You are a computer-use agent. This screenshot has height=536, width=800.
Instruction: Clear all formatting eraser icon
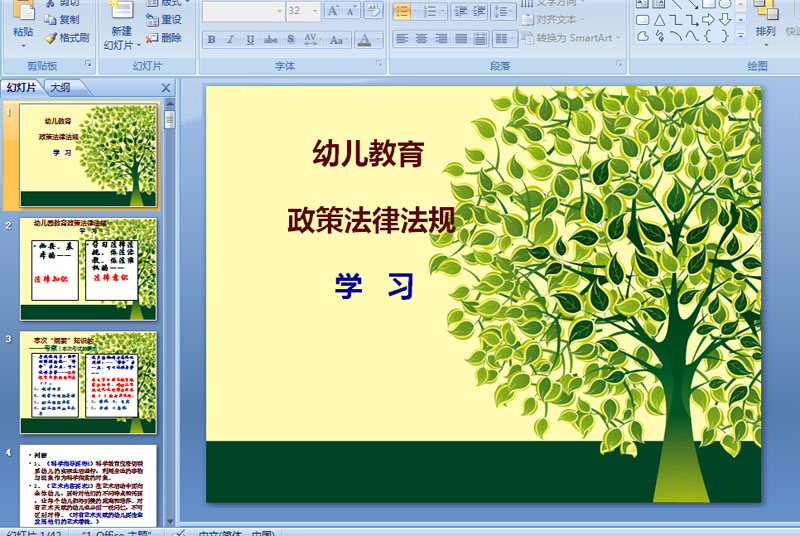coord(373,11)
